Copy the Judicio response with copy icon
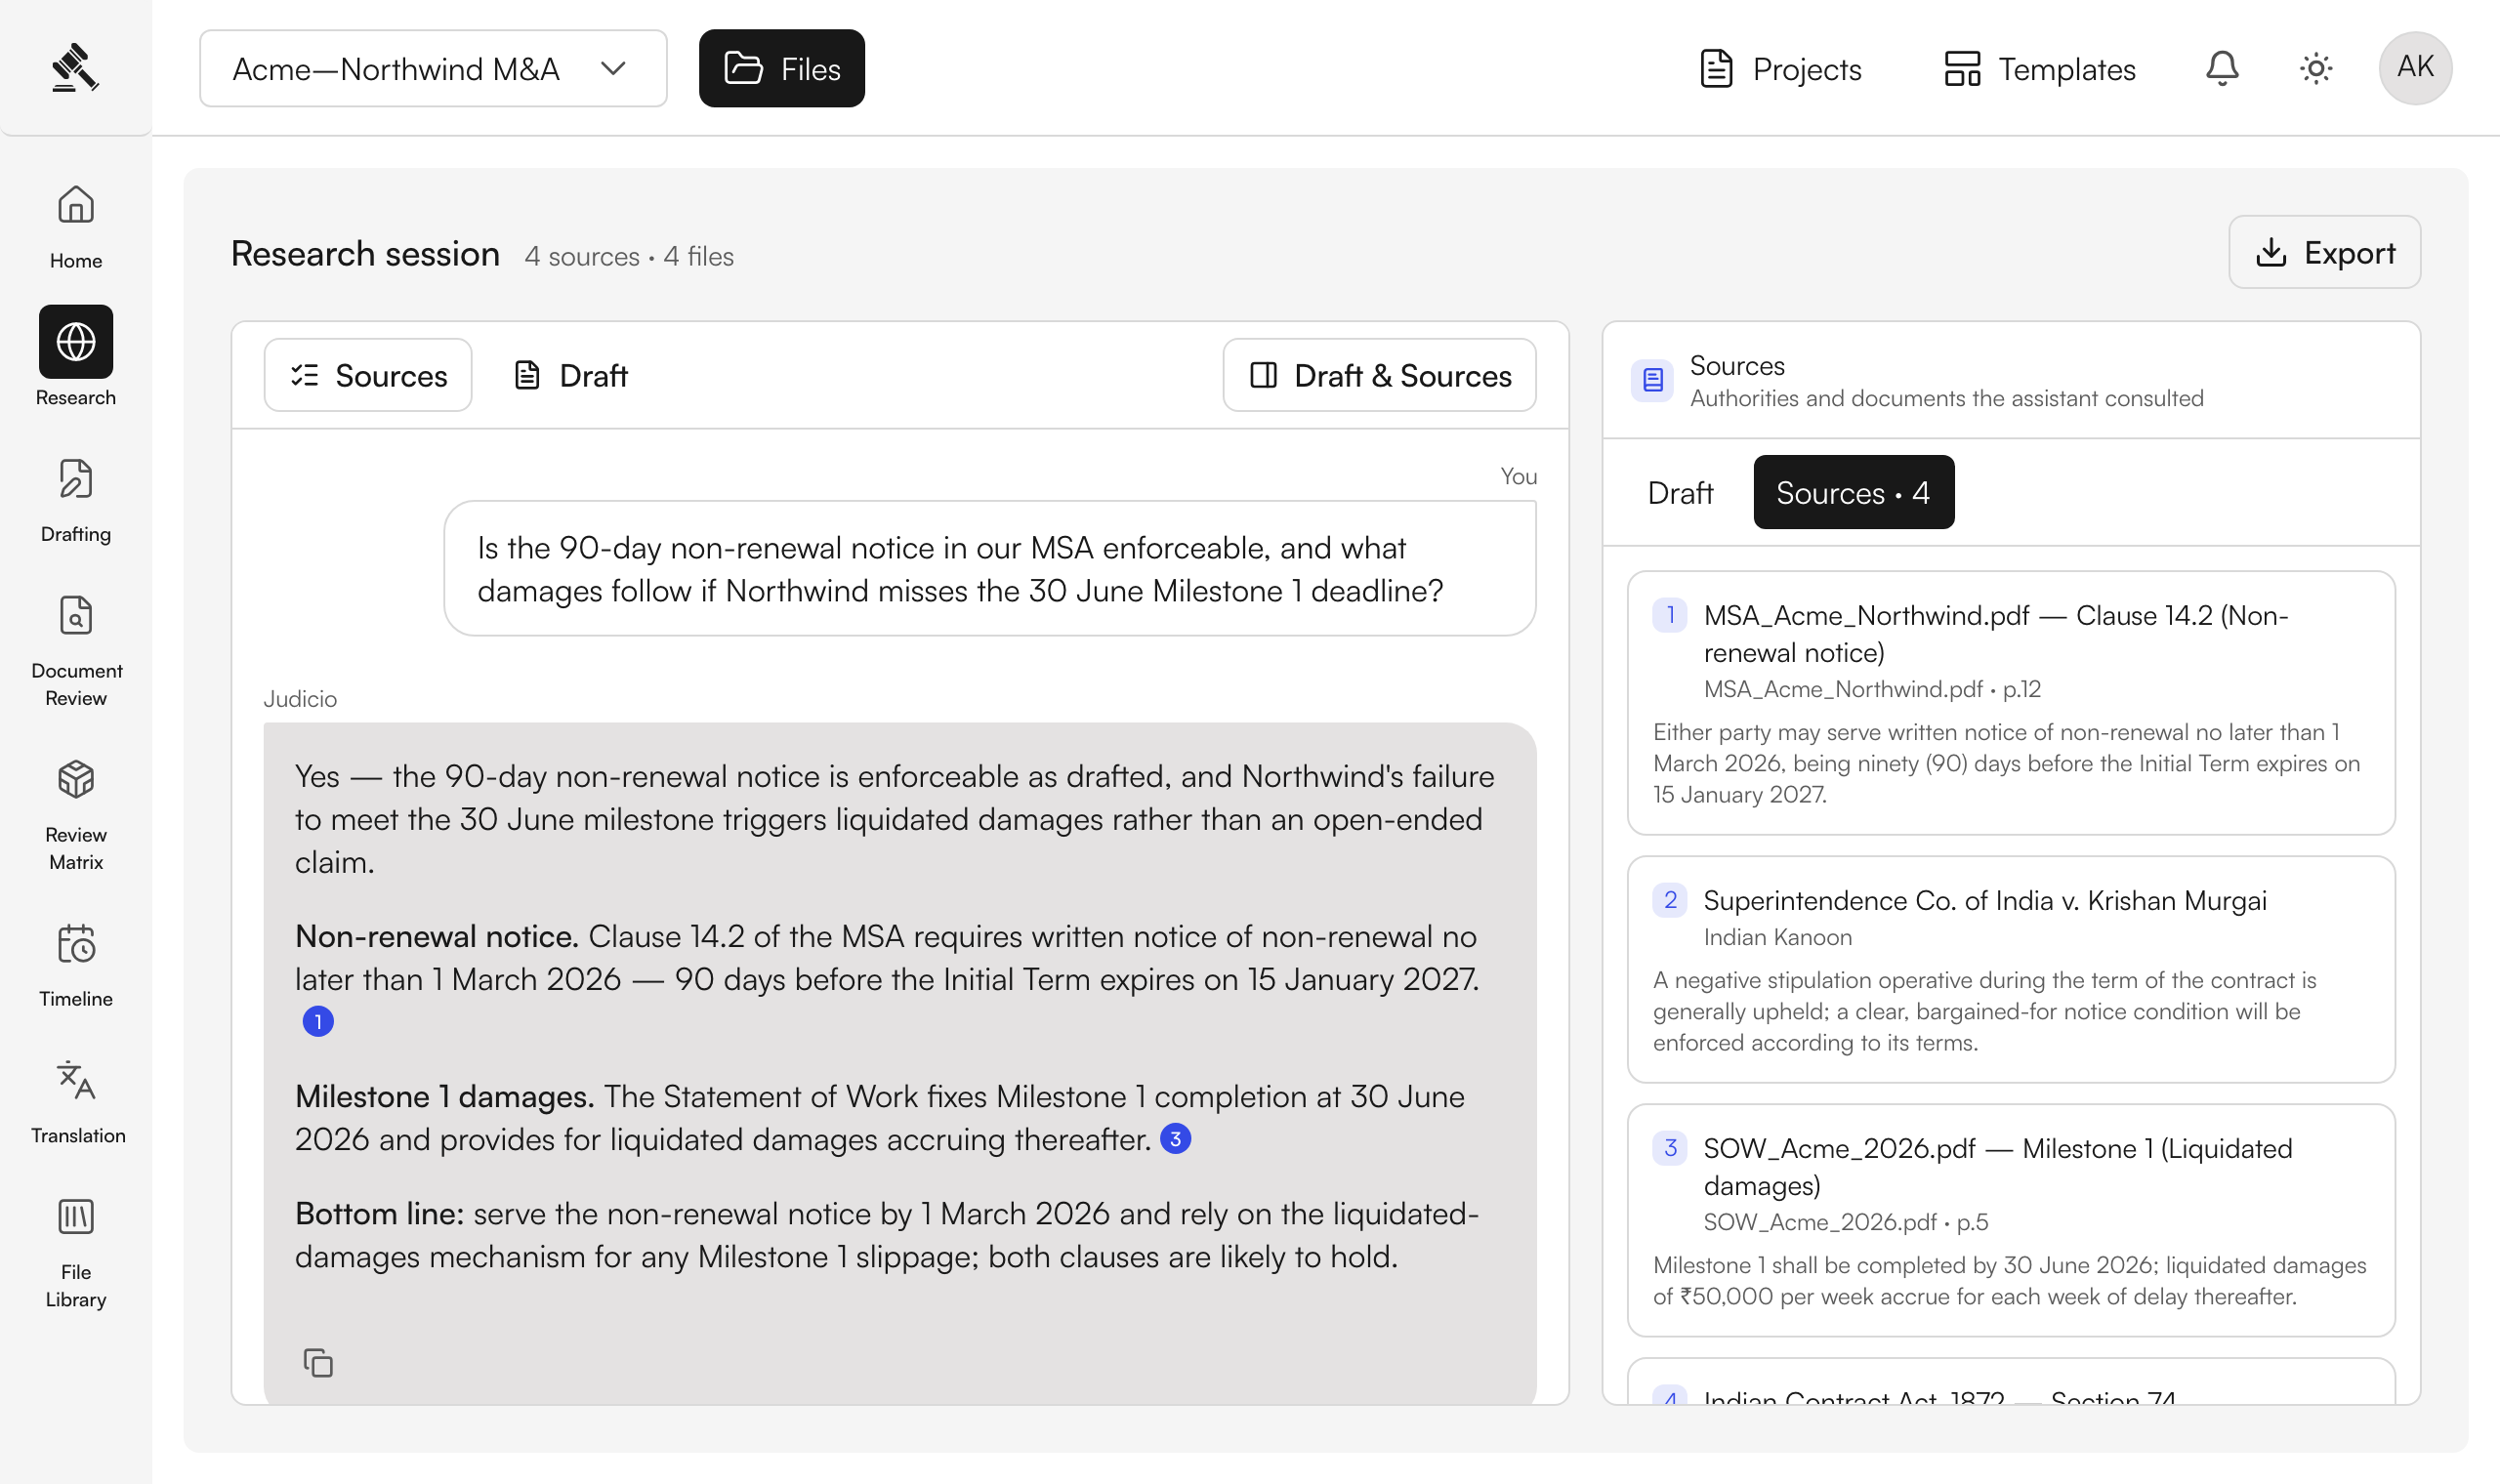The image size is (2500, 1484). coord(318,1363)
